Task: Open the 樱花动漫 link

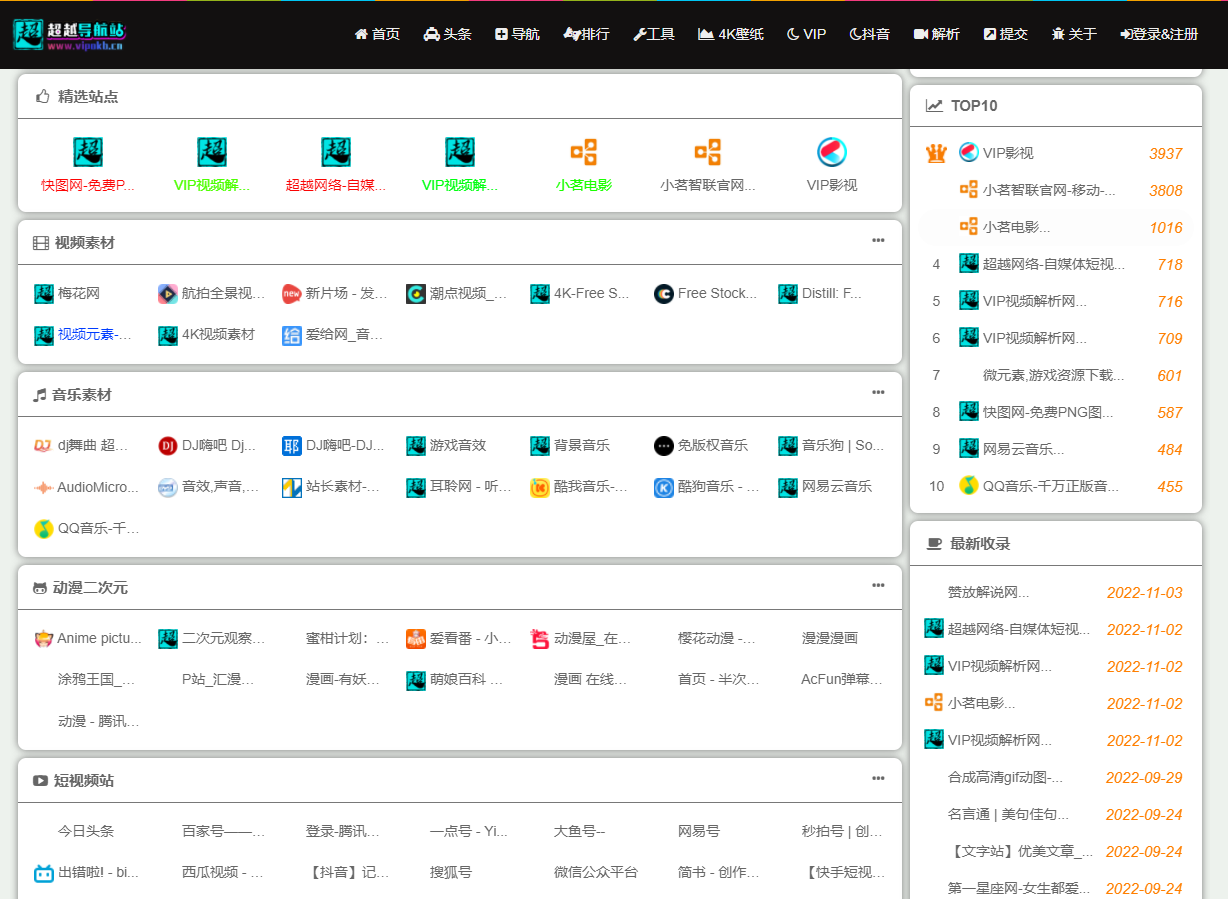Action: pyautogui.click(x=717, y=639)
